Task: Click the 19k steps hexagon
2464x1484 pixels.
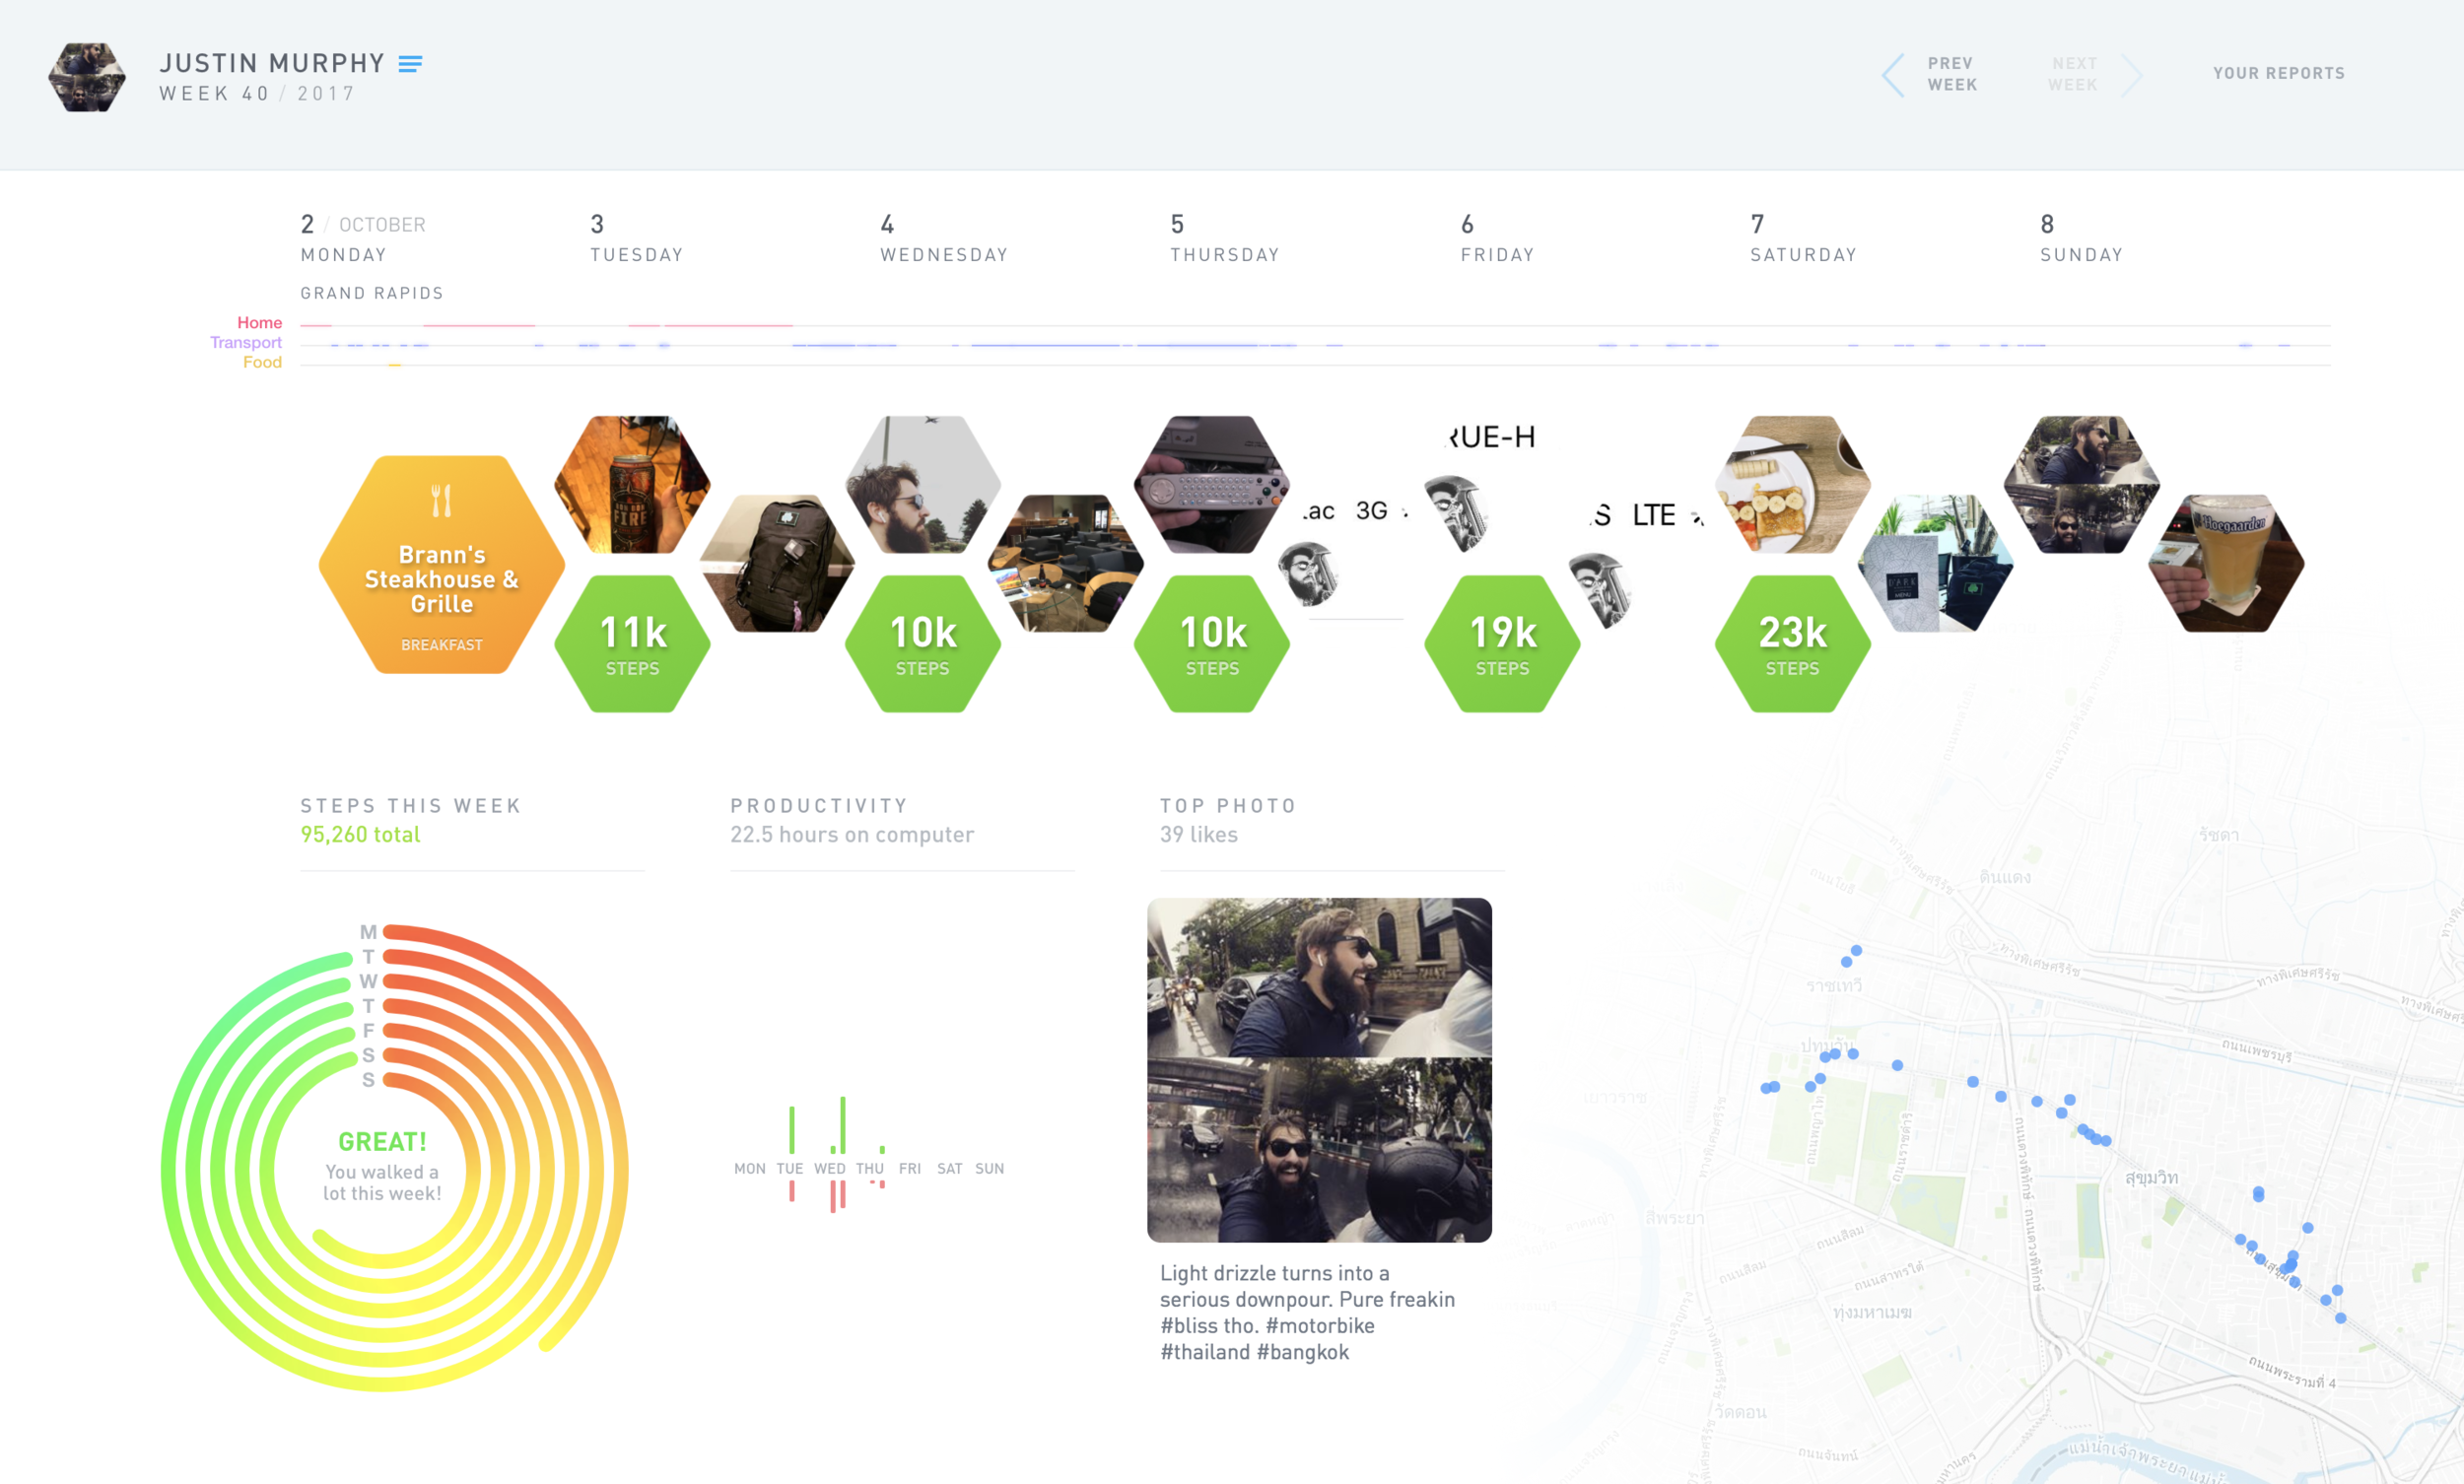Action: (1502, 643)
